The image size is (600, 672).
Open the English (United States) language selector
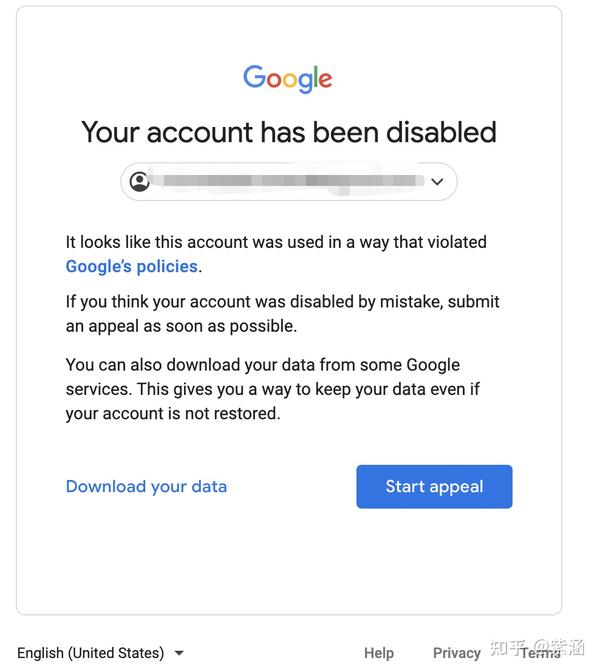click(91, 653)
